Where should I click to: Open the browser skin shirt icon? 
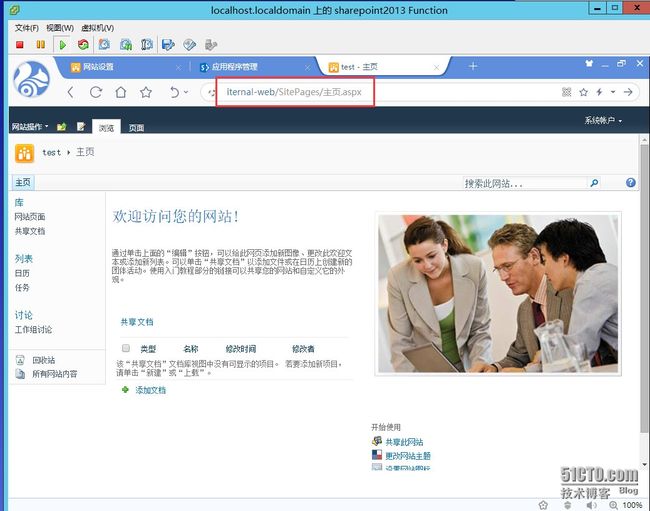point(589,64)
